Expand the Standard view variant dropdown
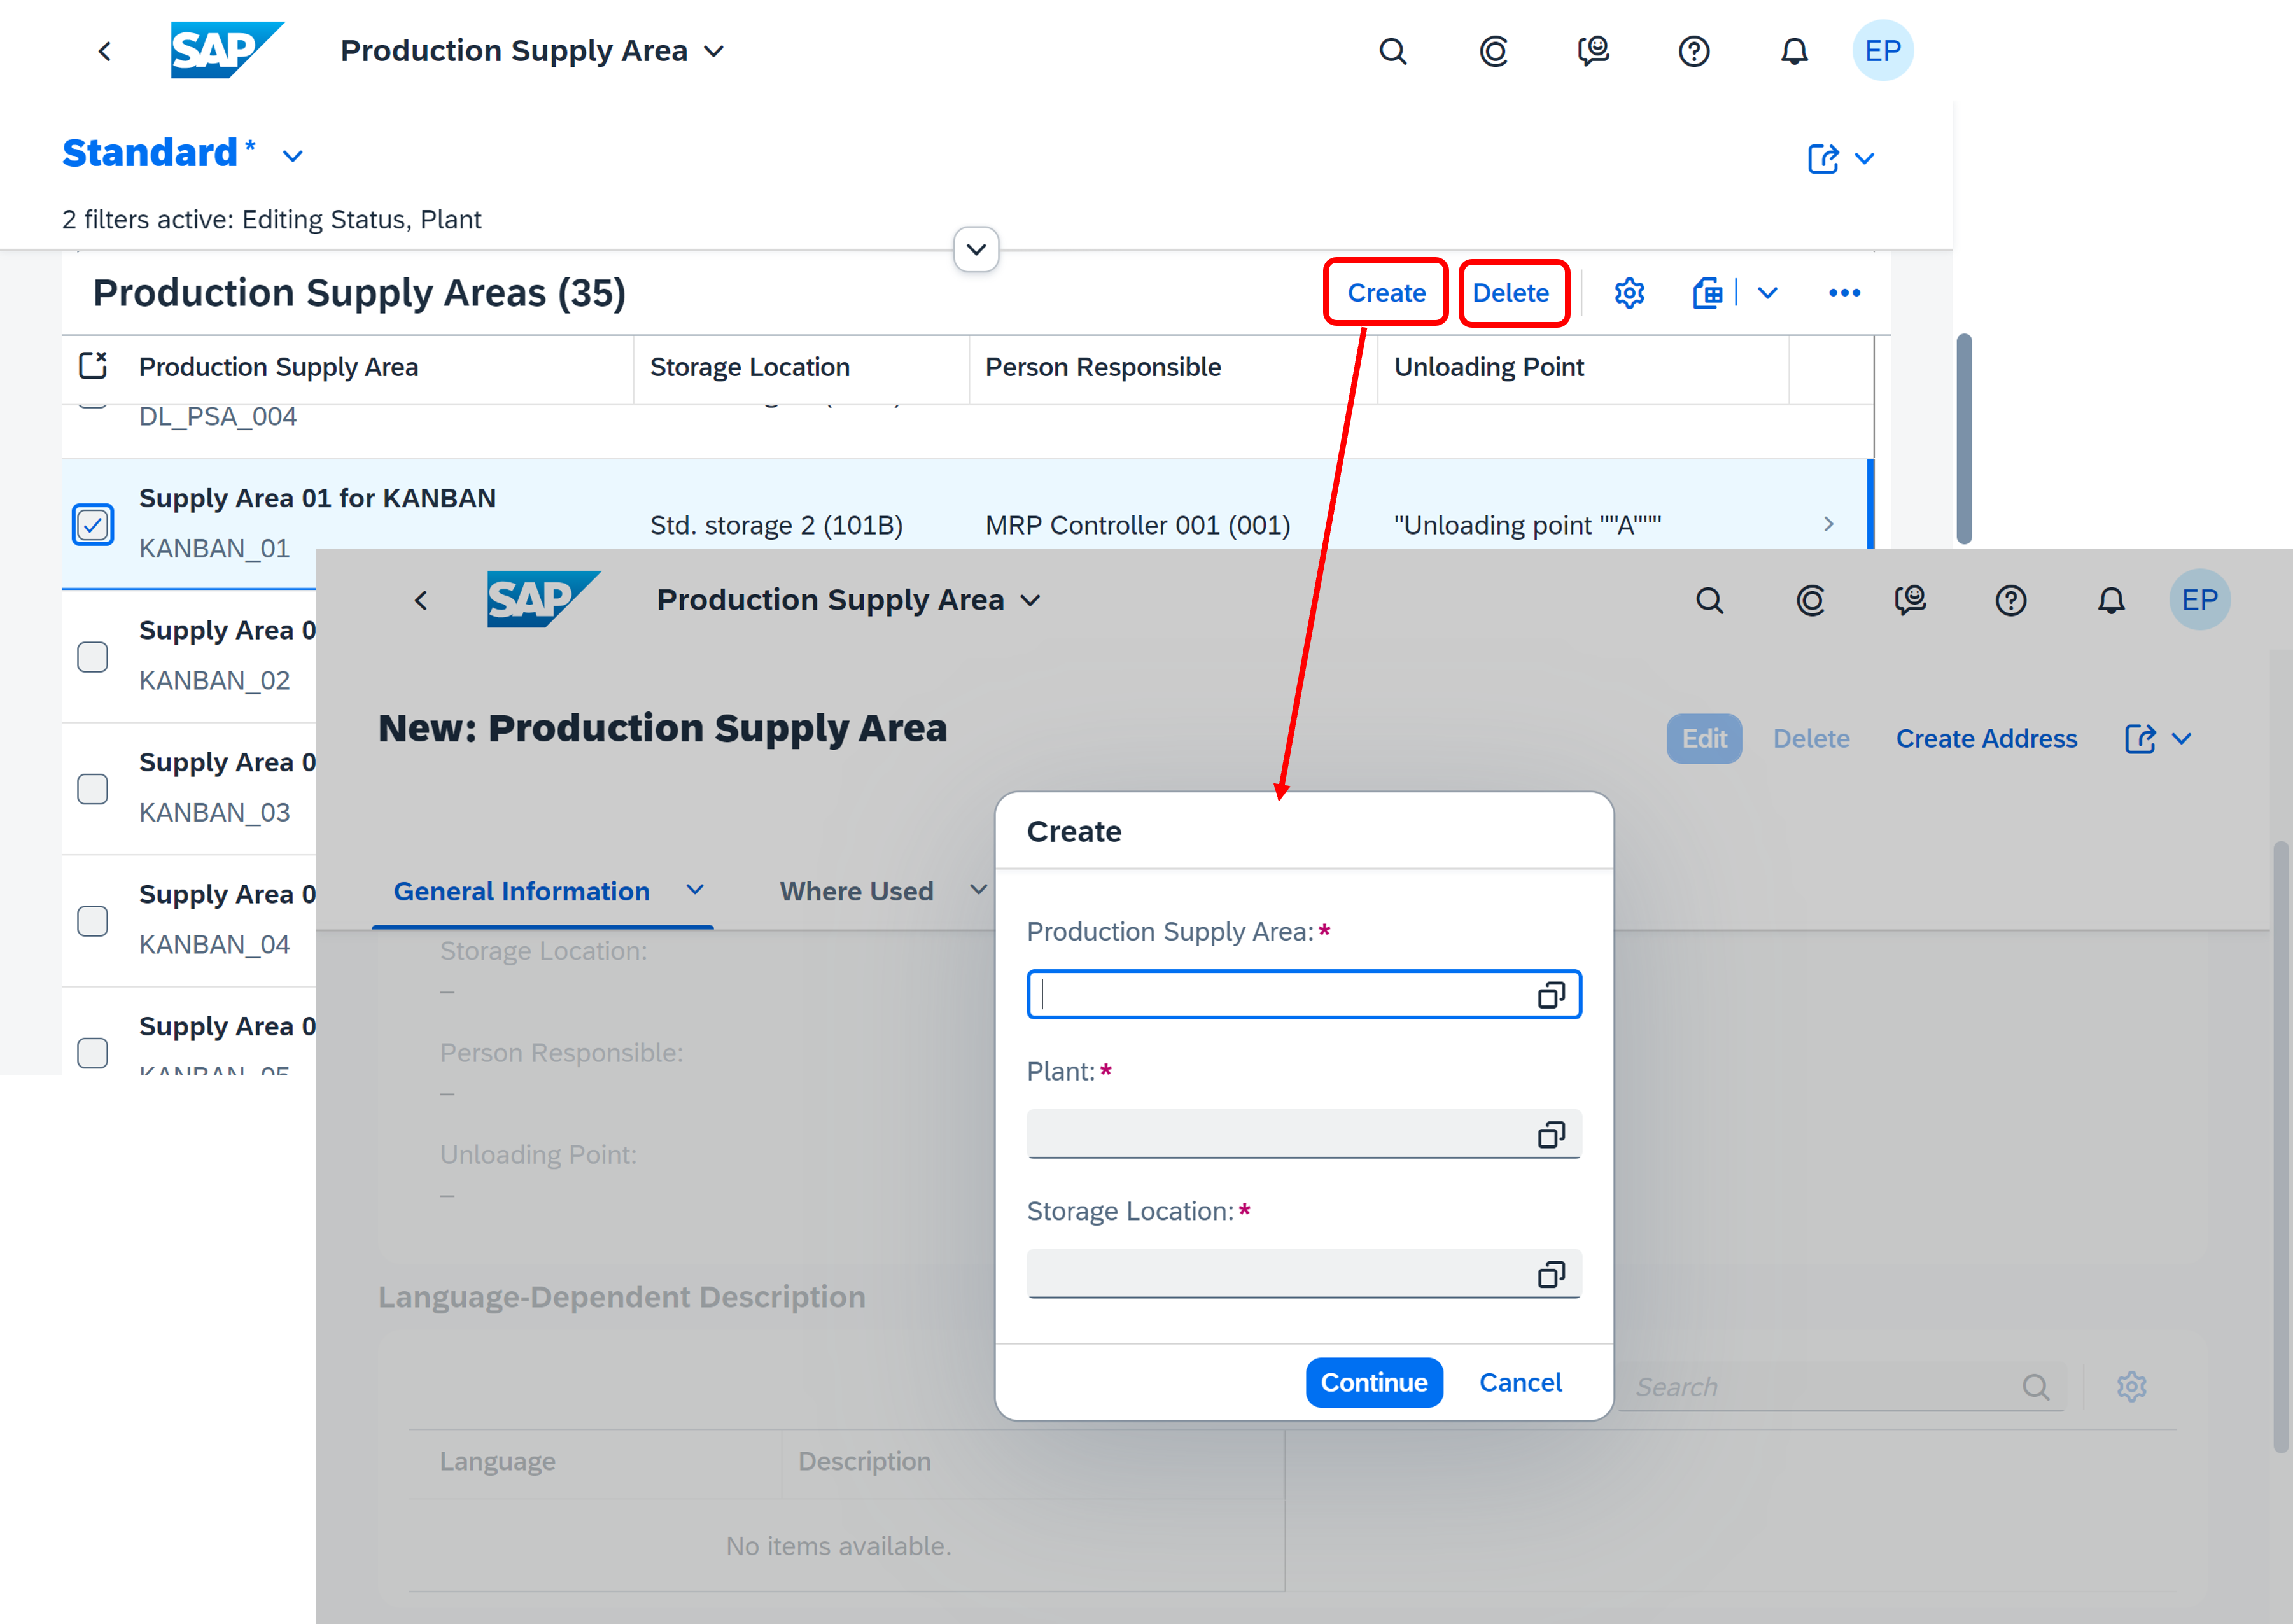This screenshot has width=2293, height=1624. 292,156
